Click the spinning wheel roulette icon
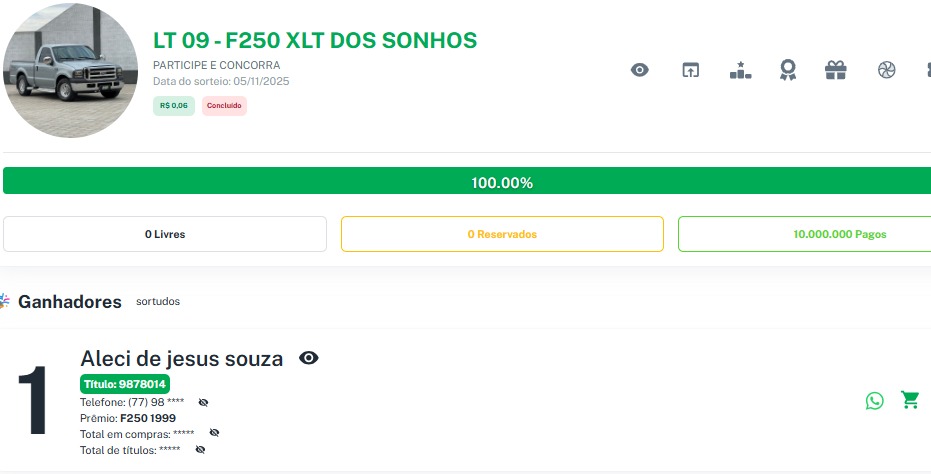This screenshot has width=931, height=474. point(886,70)
